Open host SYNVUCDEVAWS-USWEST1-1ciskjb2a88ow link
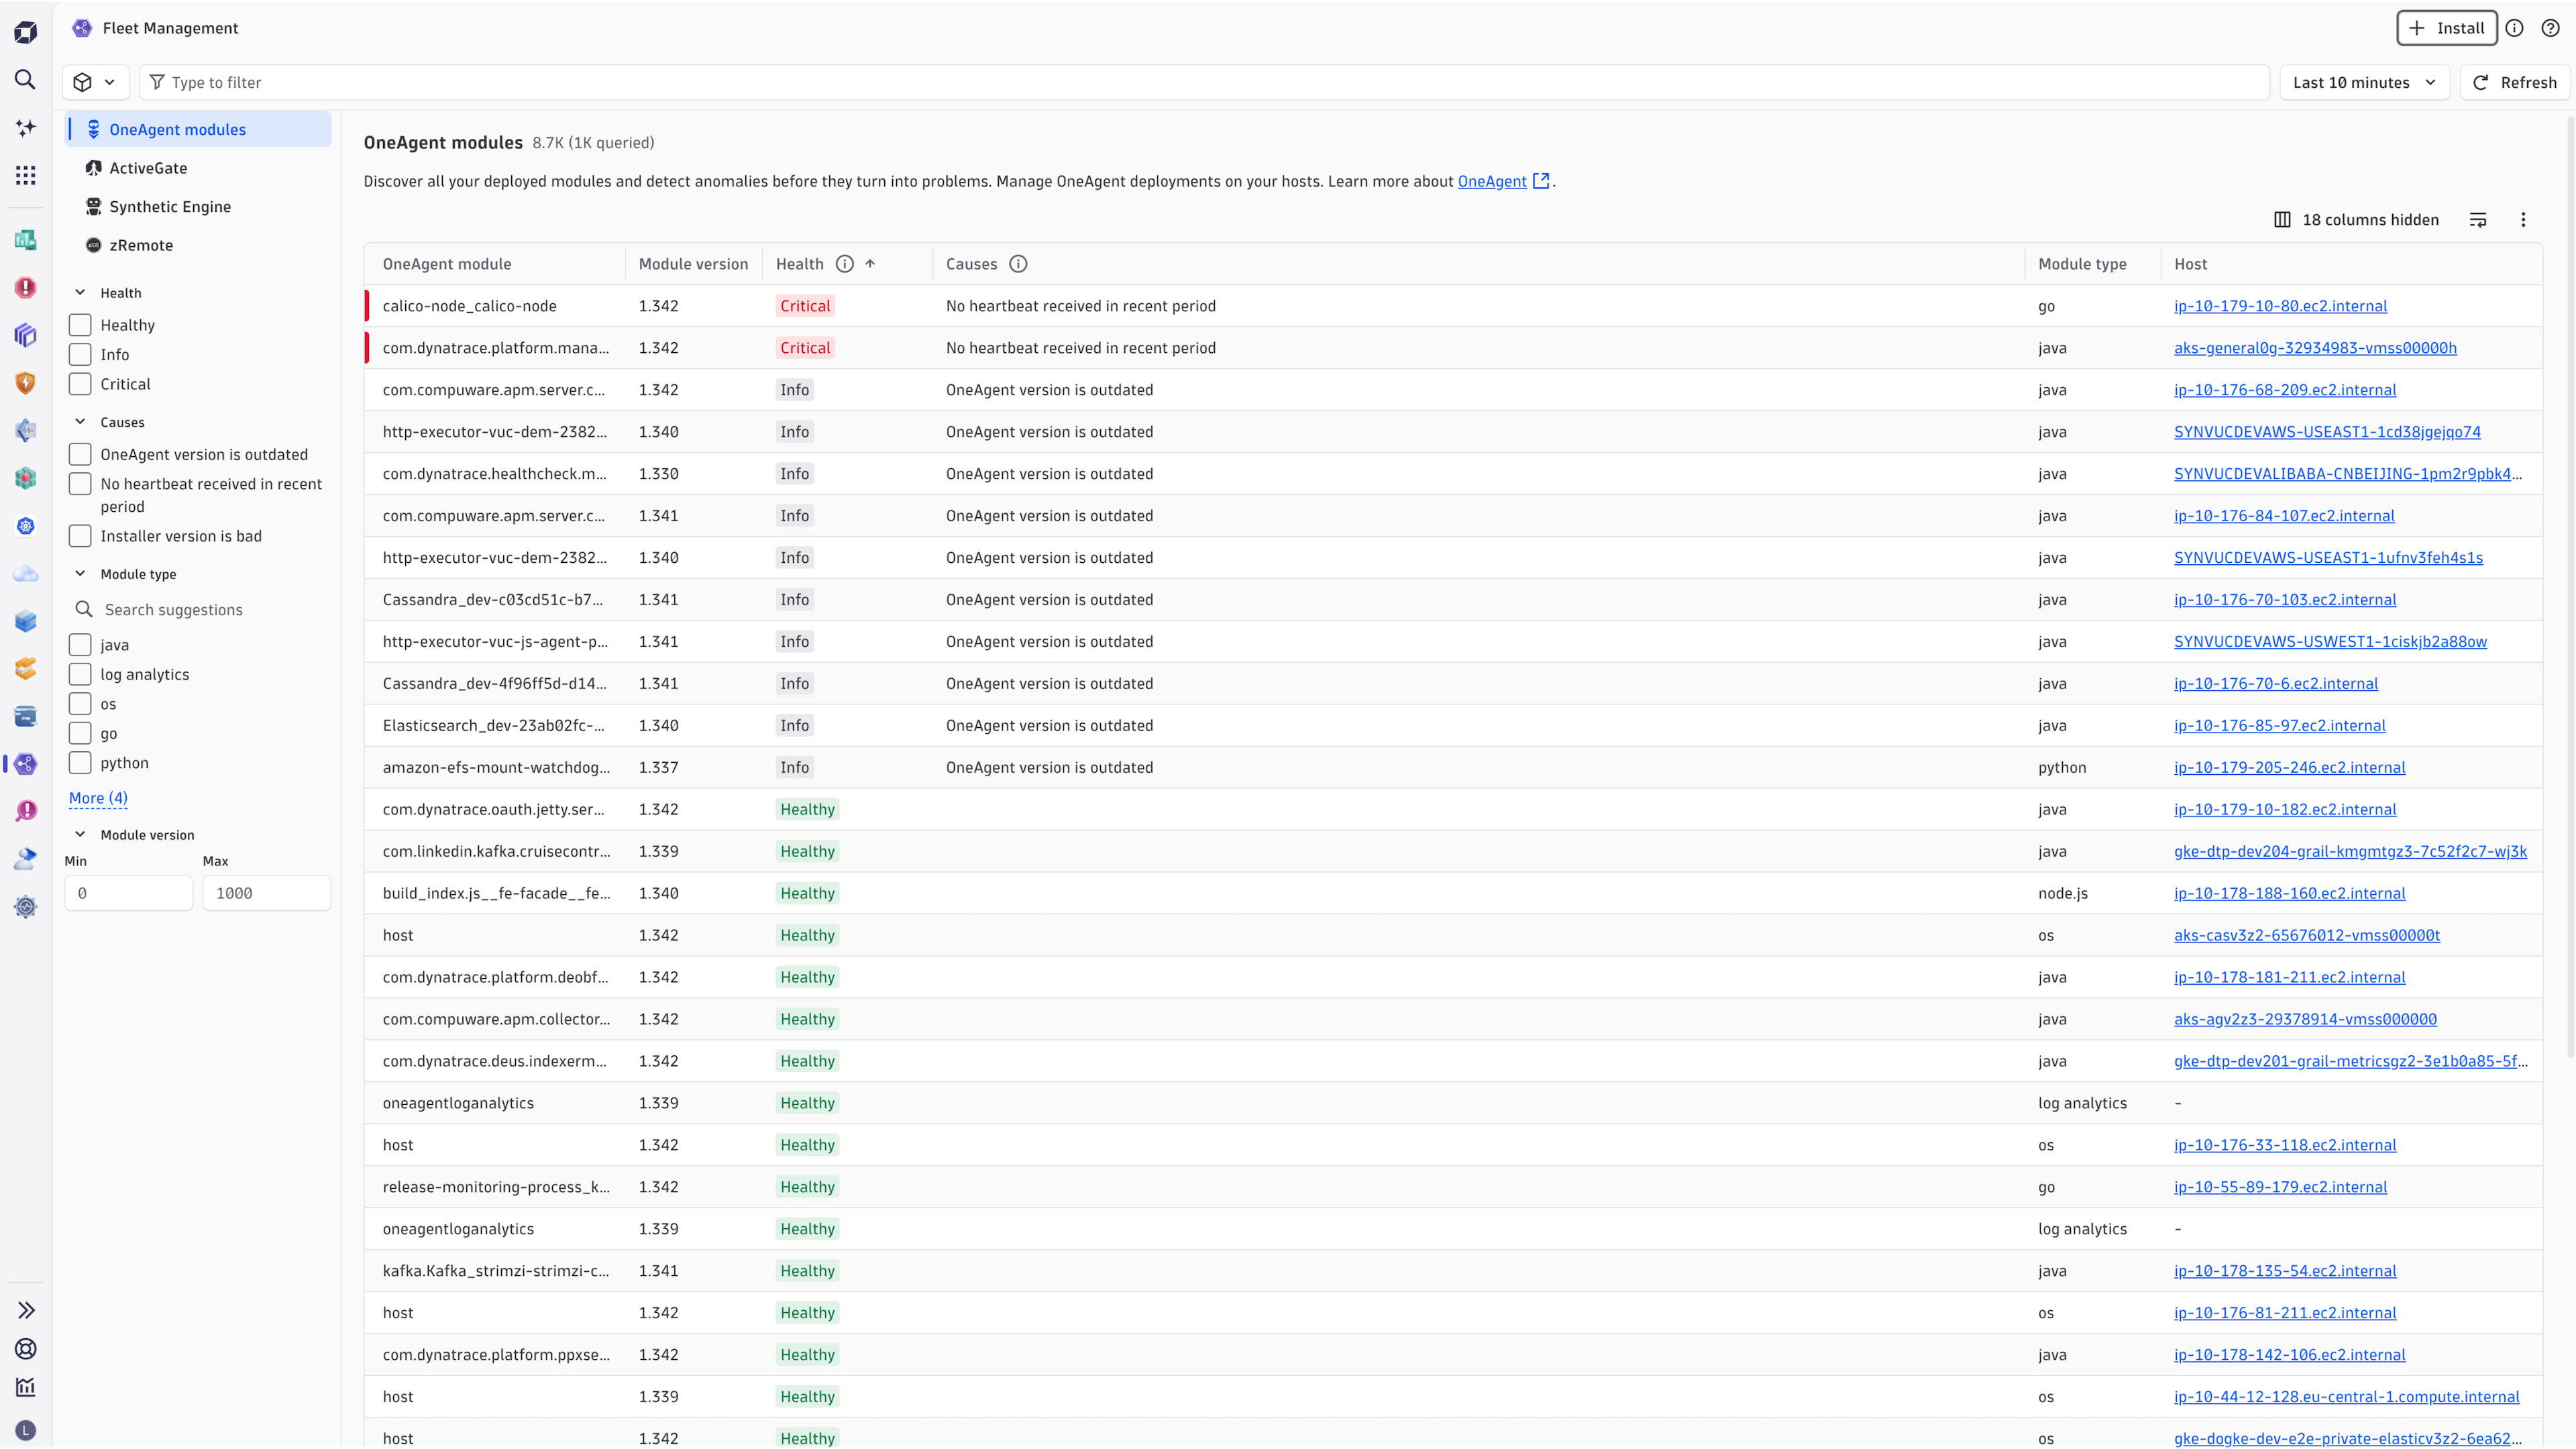Image resolution: width=2576 pixels, height=1449 pixels. point(2330,642)
